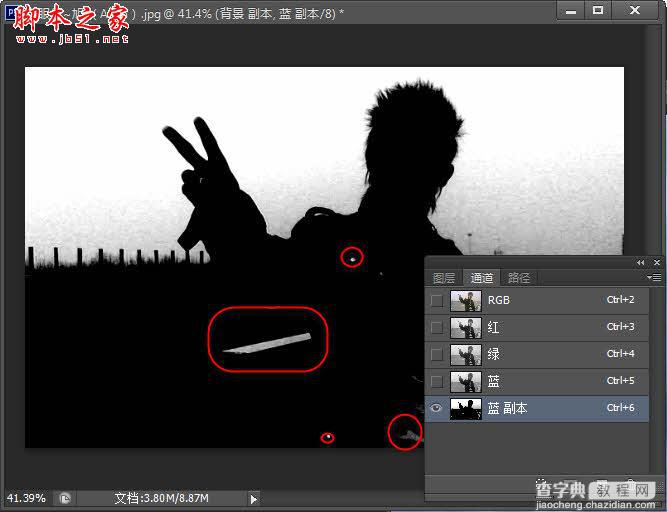
Task: Switch to the 图层 tab
Action: pos(444,278)
